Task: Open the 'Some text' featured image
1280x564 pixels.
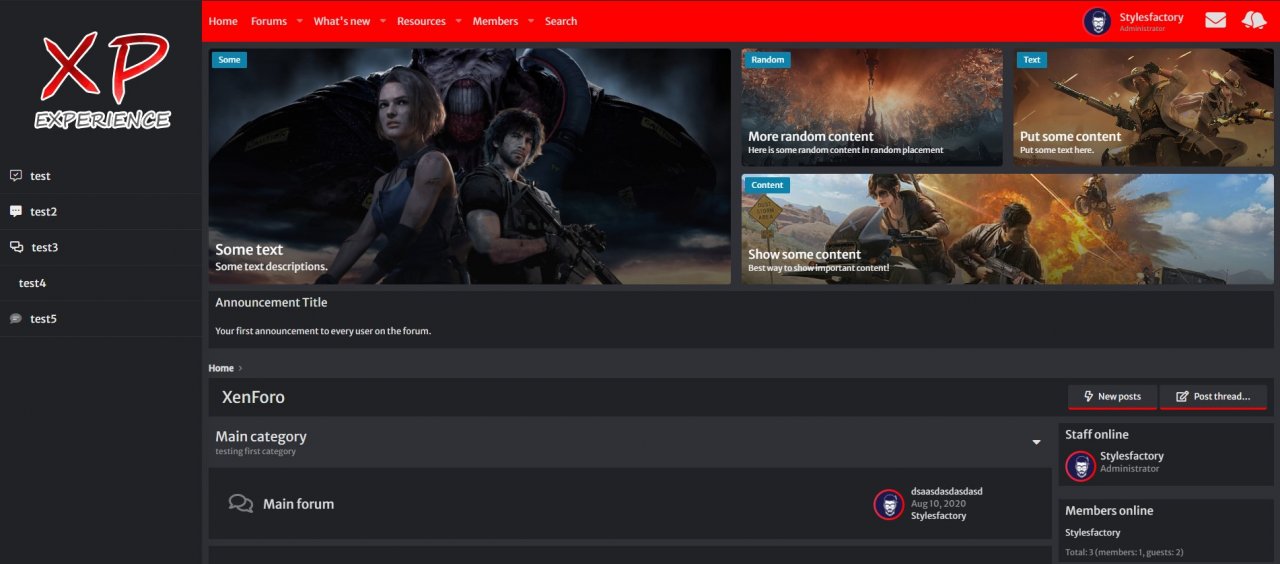Action: (469, 166)
